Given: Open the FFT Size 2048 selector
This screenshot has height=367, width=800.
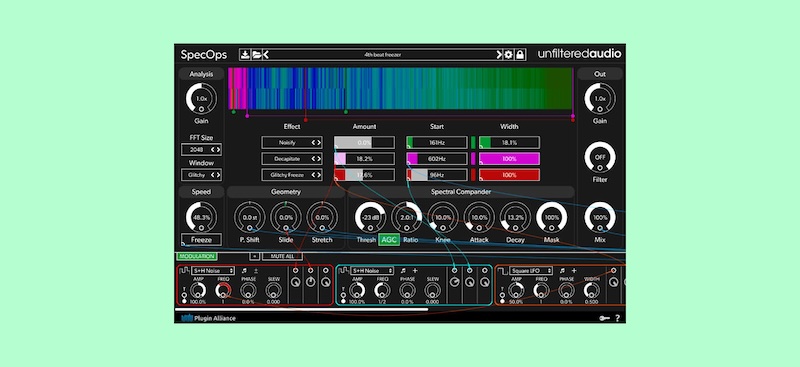Looking at the screenshot, I should point(201,150).
